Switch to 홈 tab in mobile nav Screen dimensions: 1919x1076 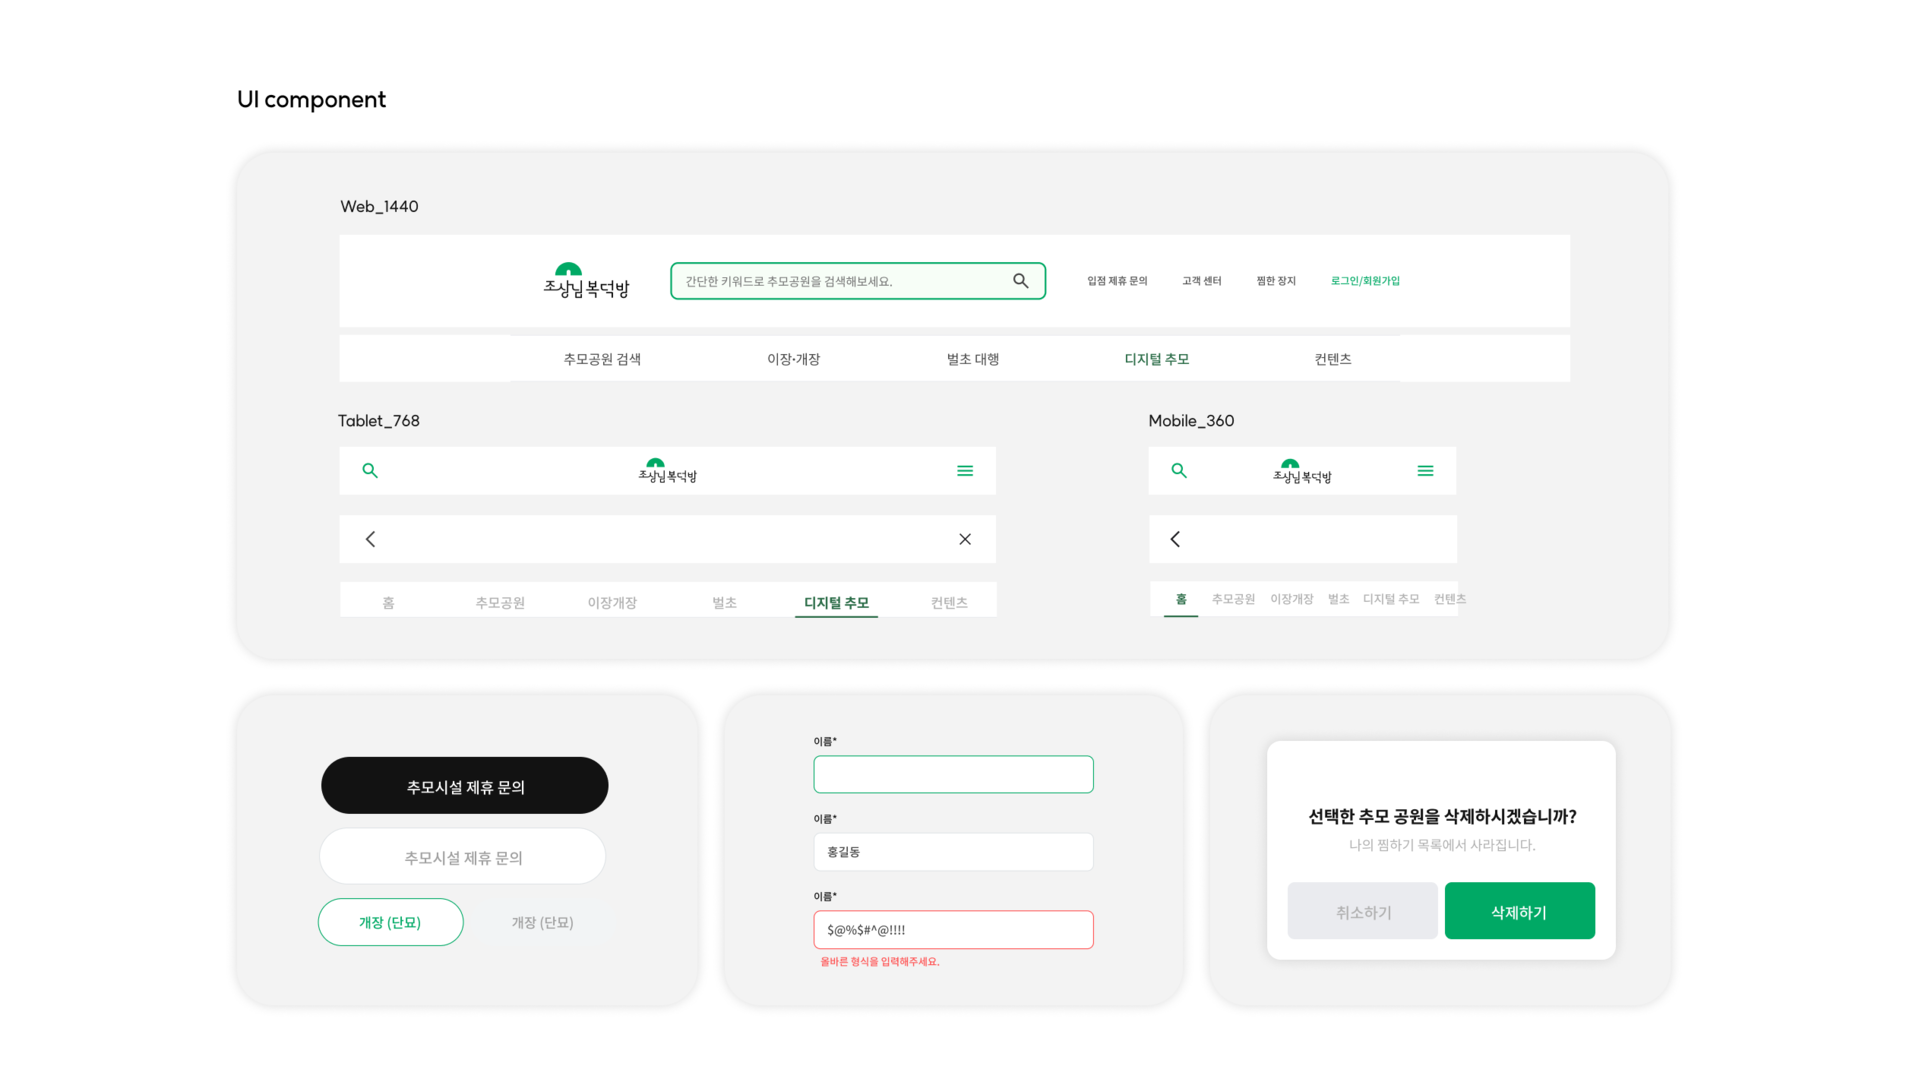pyautogui.click(x=1181, y=599)
